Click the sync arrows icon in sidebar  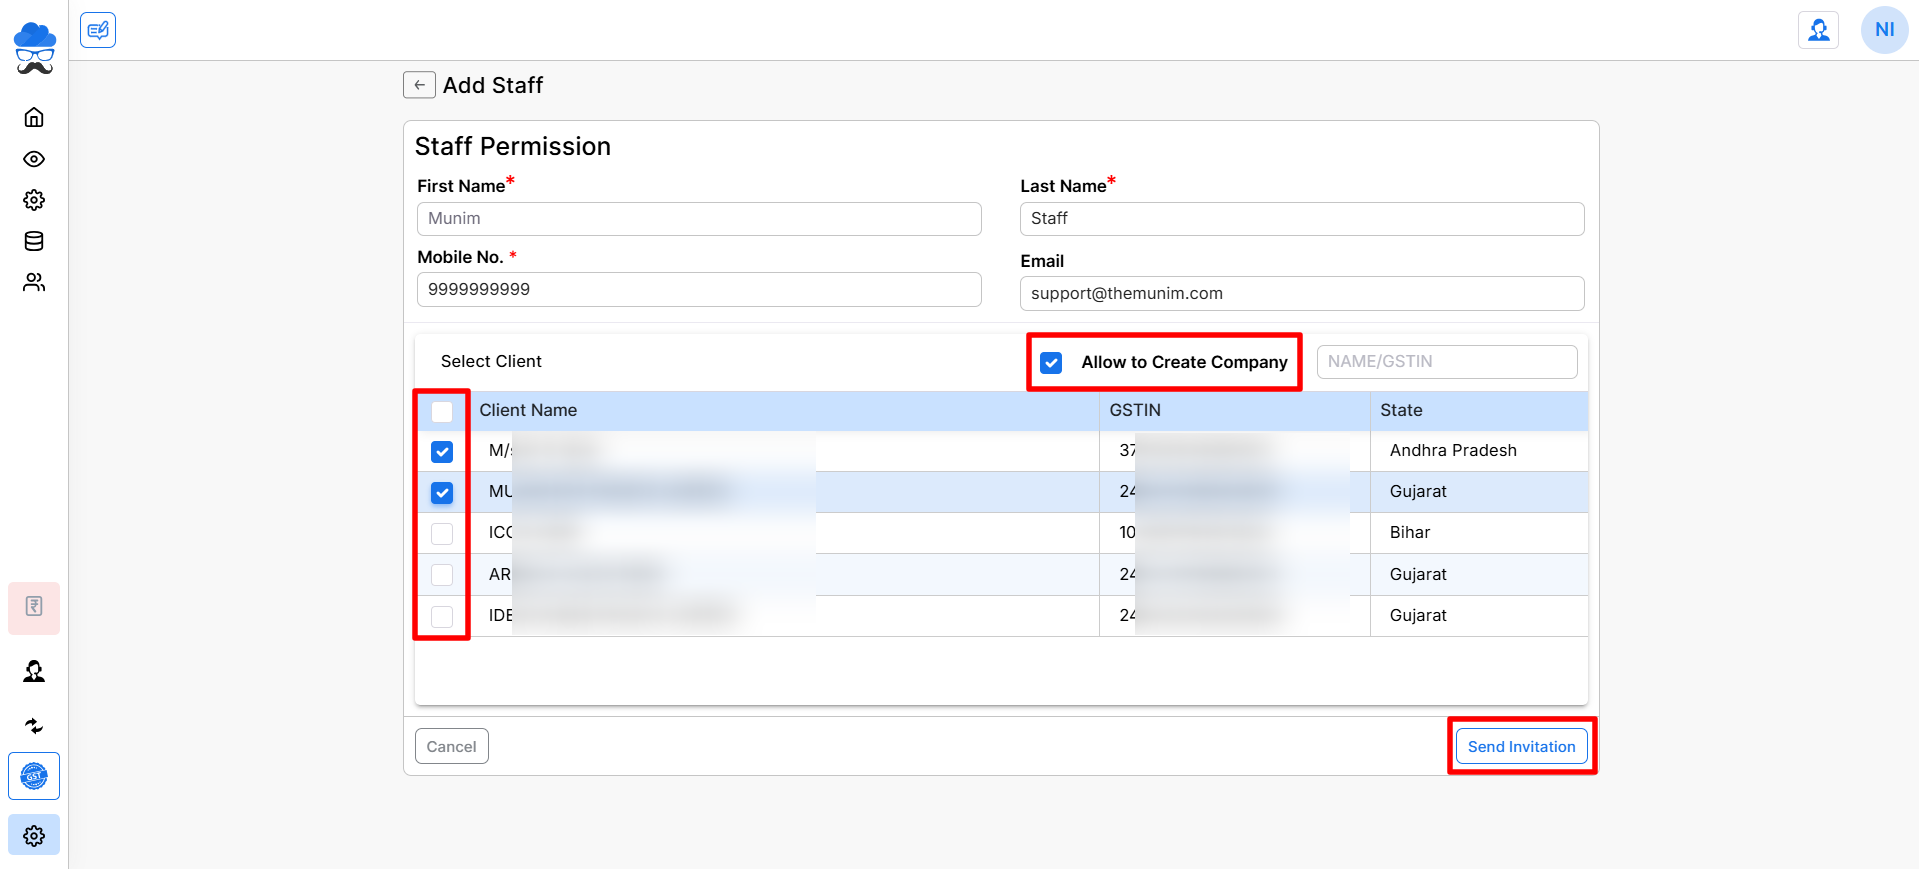tap(34, 726)
